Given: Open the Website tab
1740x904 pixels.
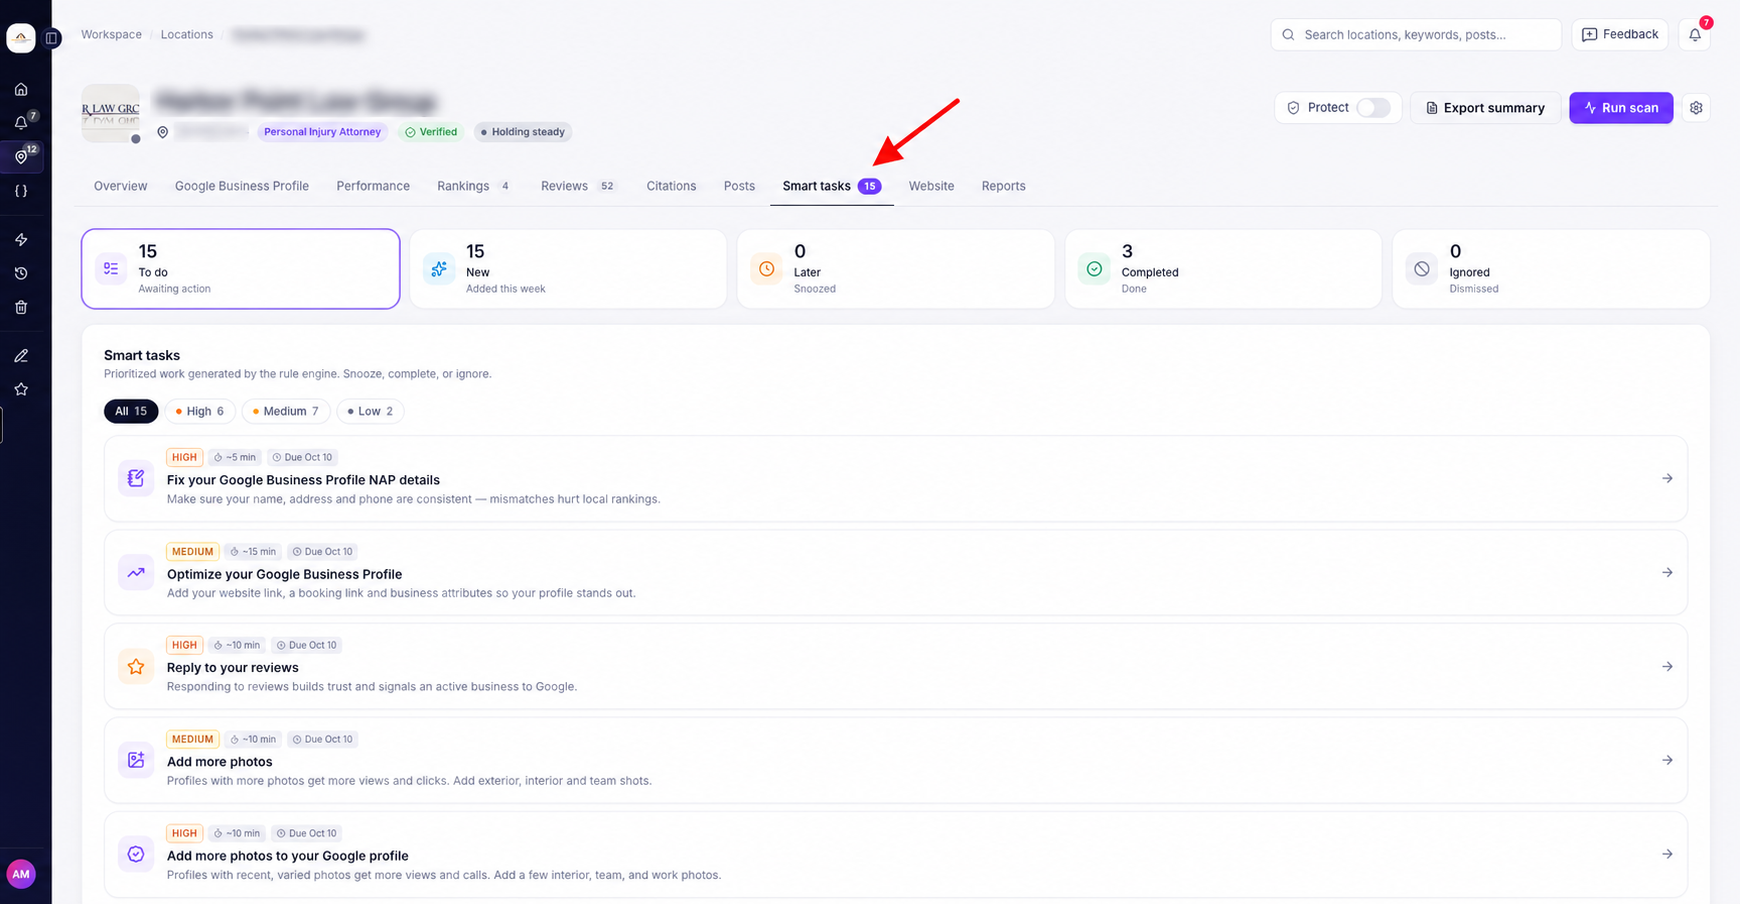Looking at the screenshot, I should coord(931,186).
